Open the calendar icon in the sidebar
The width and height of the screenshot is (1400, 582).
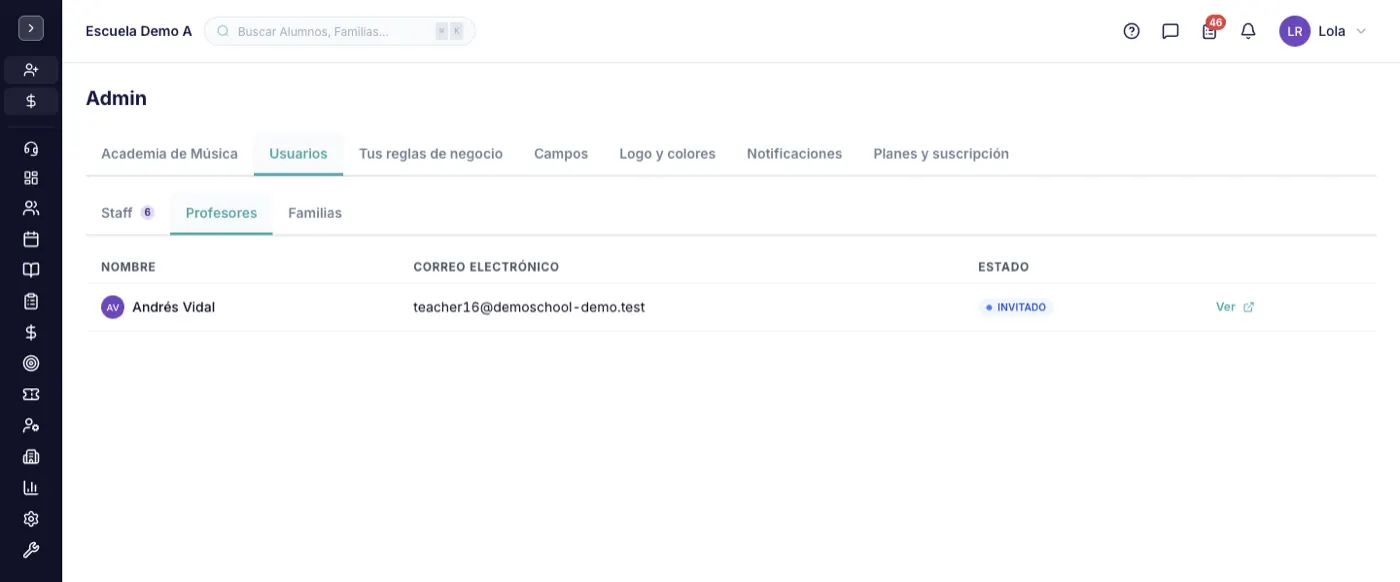(x=31, y=239)
